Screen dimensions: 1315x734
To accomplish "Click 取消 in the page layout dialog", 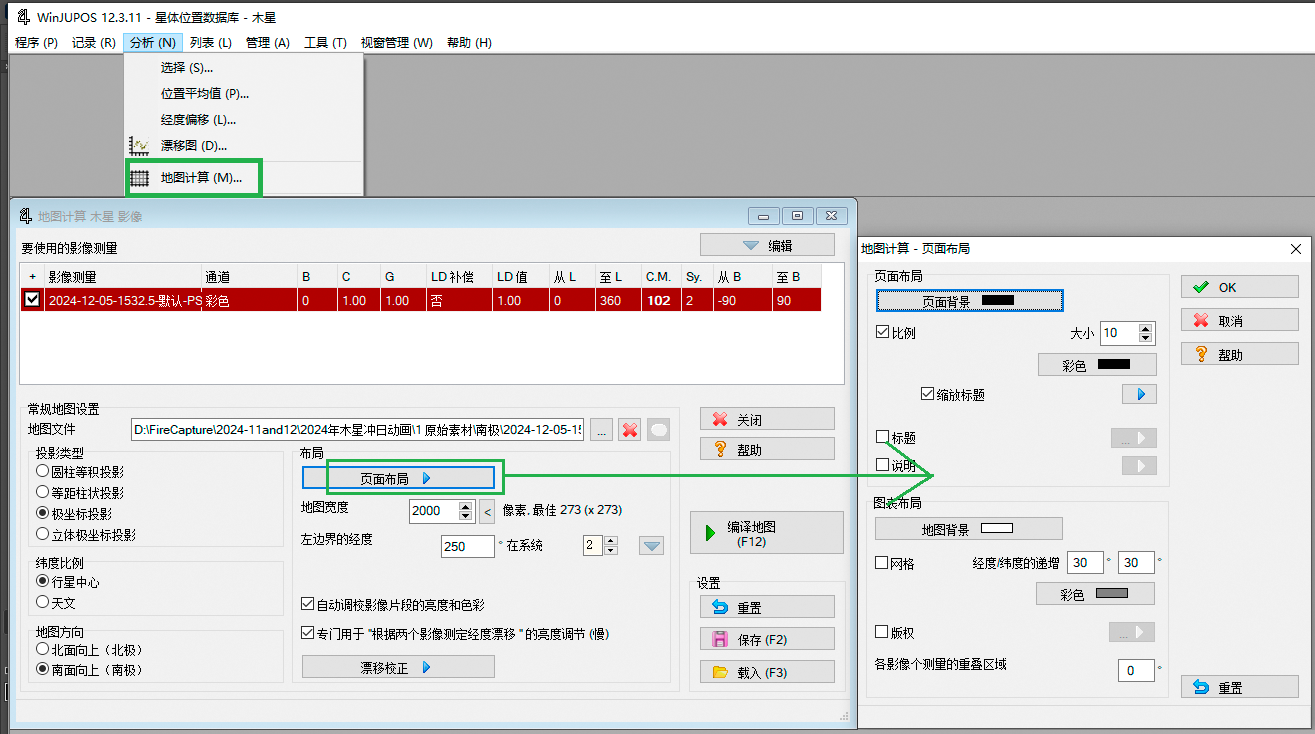I will click(1240, 321).
